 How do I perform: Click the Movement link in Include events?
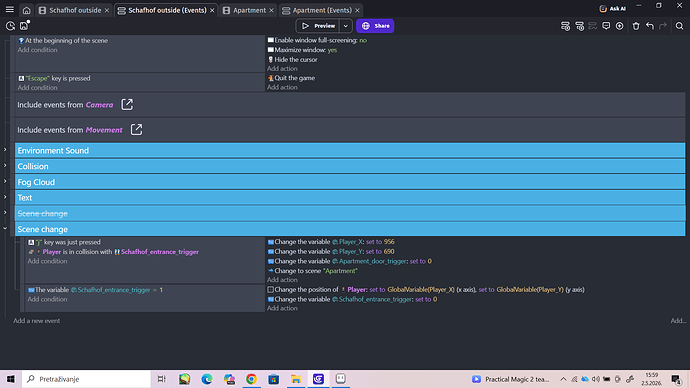pos(104,130)
